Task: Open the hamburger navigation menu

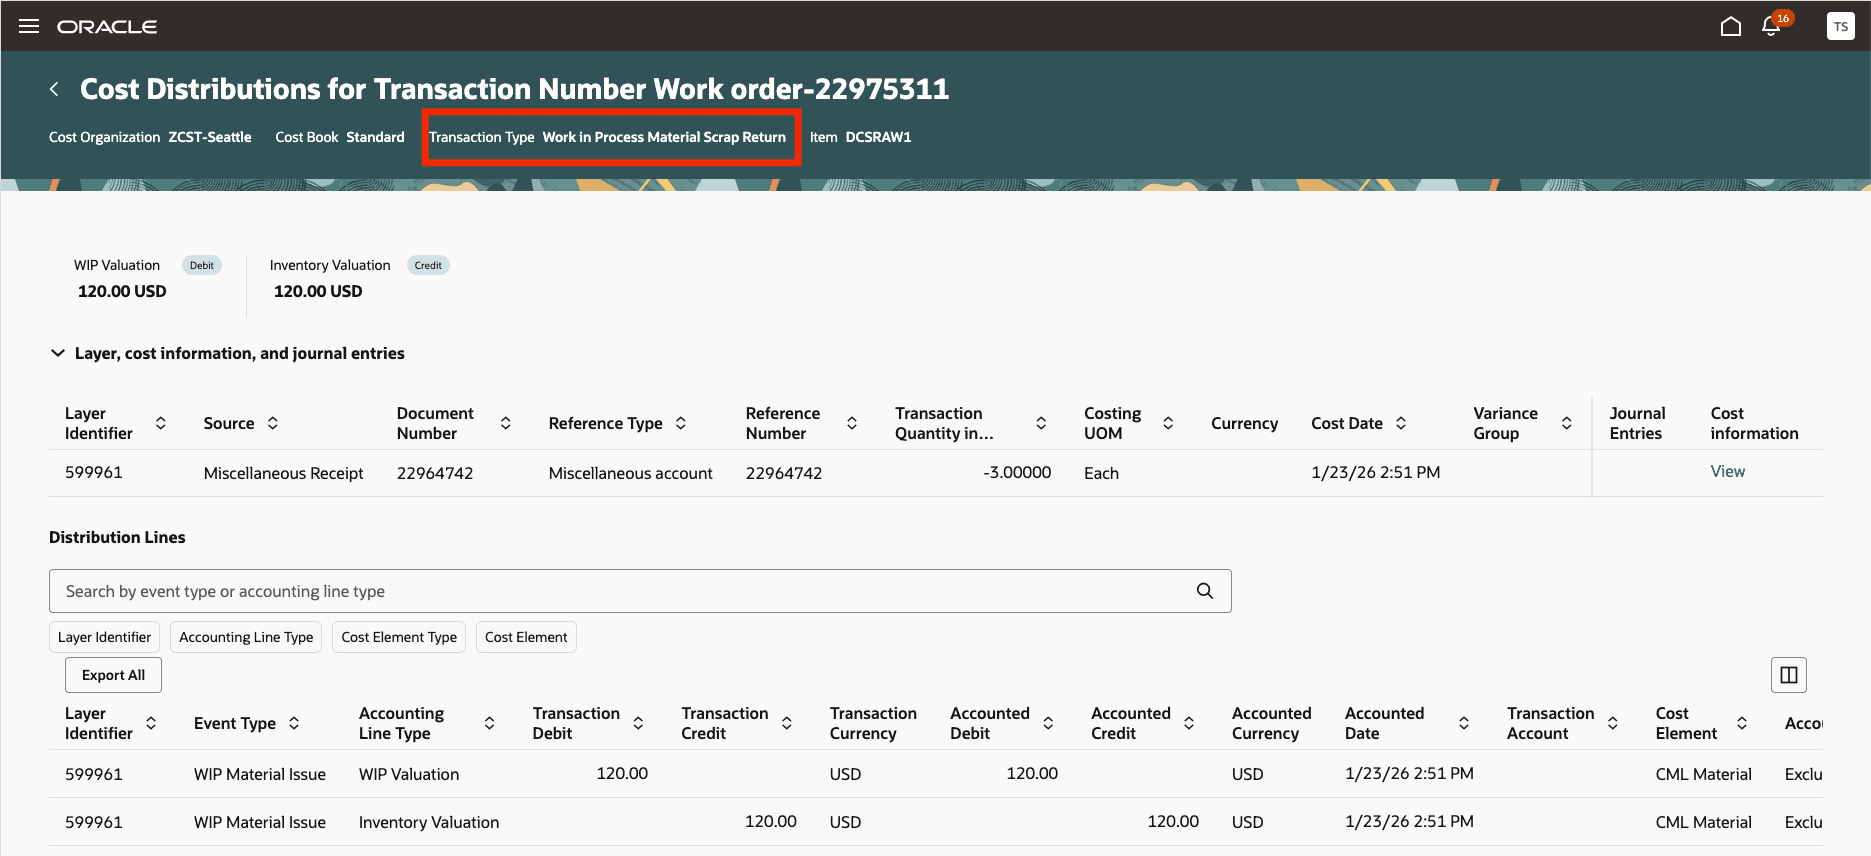Action: coord(29,26)
